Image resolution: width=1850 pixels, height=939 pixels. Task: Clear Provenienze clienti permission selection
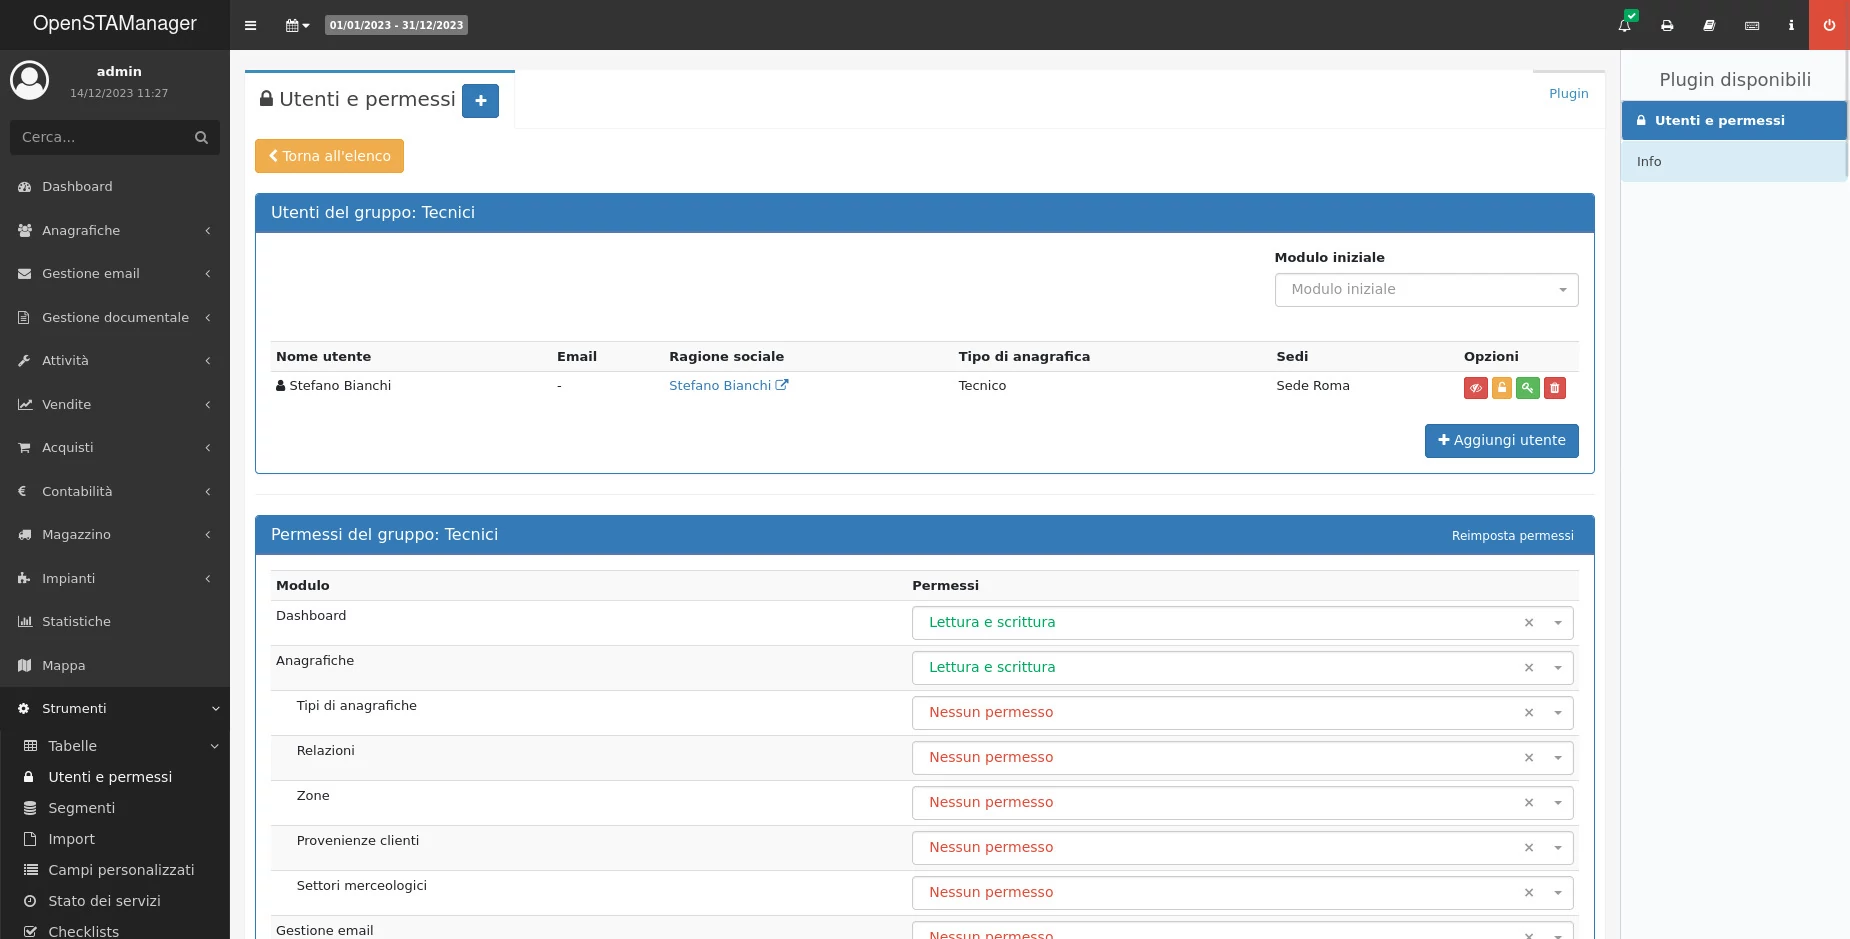[1528, 848]
